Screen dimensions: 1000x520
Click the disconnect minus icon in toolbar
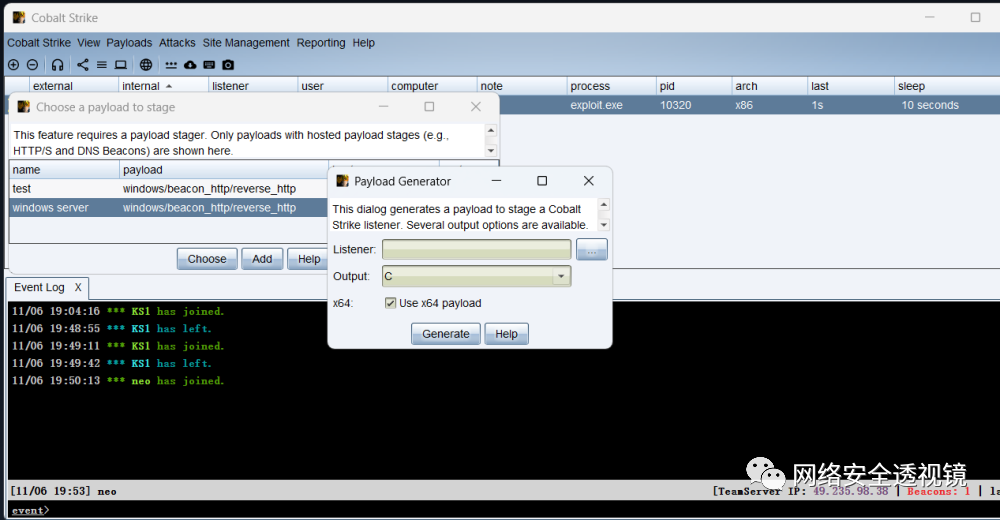click(x=32, y=64)
